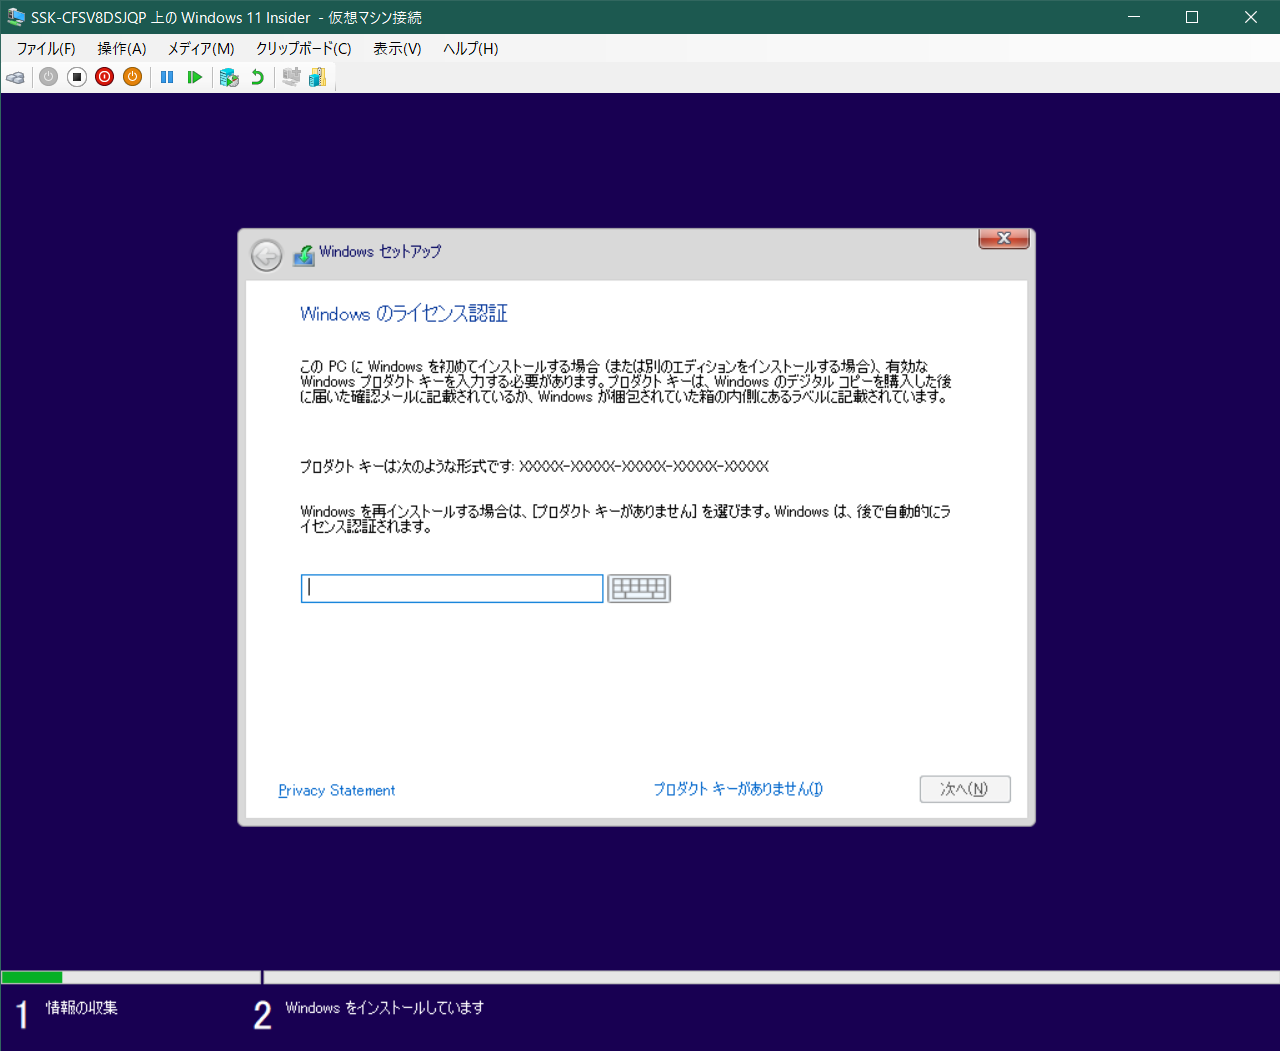Click the red Shut Down icon
The image size is (1280, 1051).
(105, 77)
